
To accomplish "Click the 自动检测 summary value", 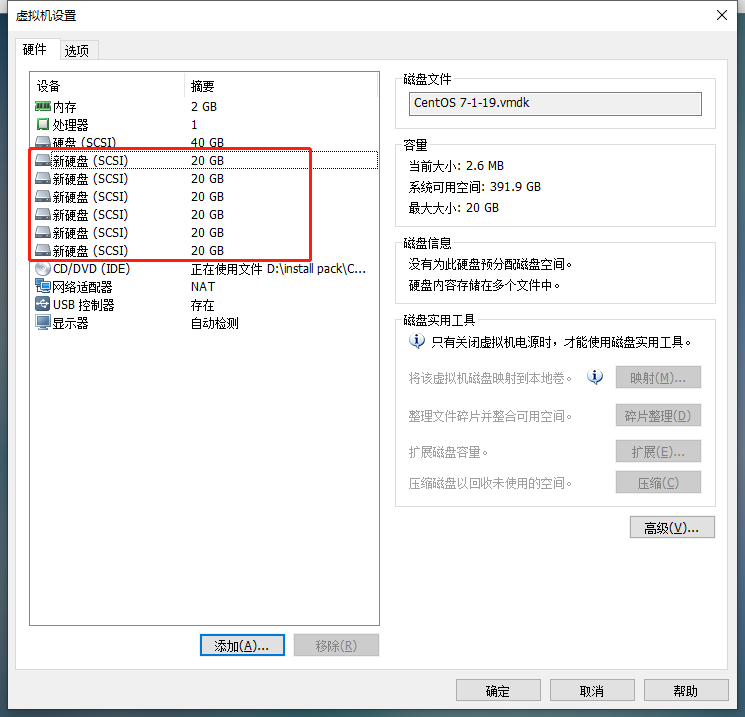I will pos(215,323).
